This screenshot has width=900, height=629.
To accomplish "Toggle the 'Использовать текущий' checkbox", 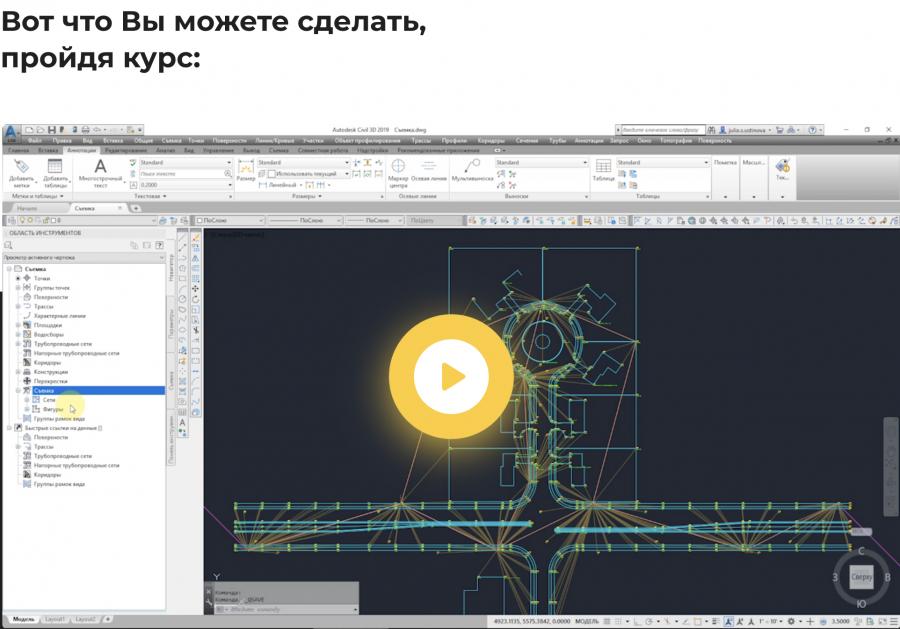I will tap(270, 174).
